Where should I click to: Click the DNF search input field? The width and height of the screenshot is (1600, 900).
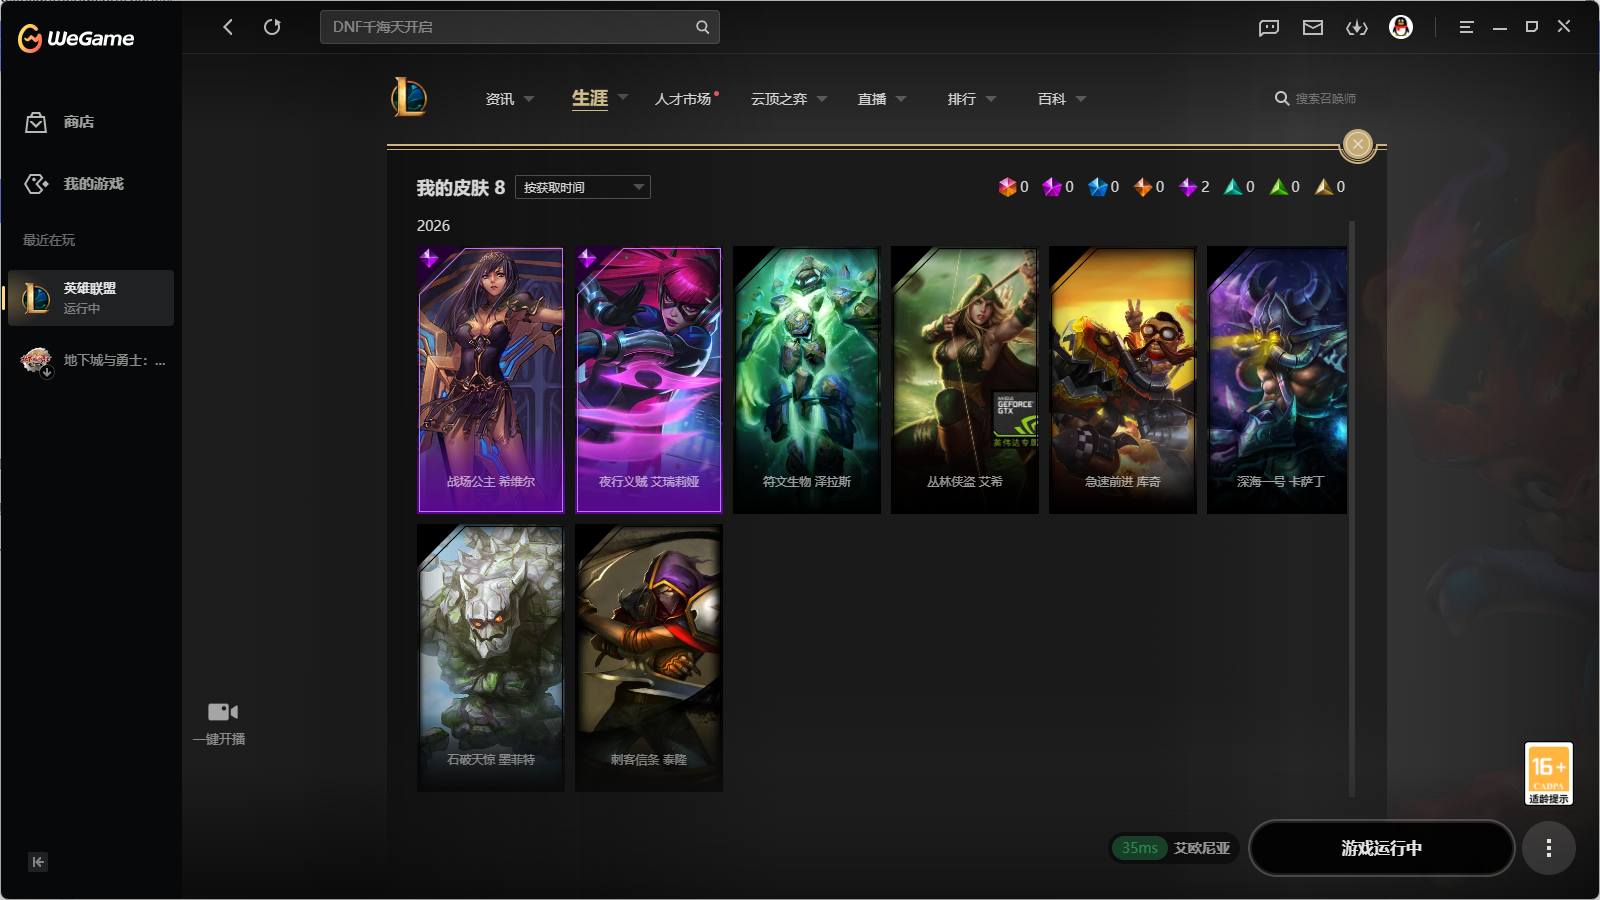coord(520,27)
